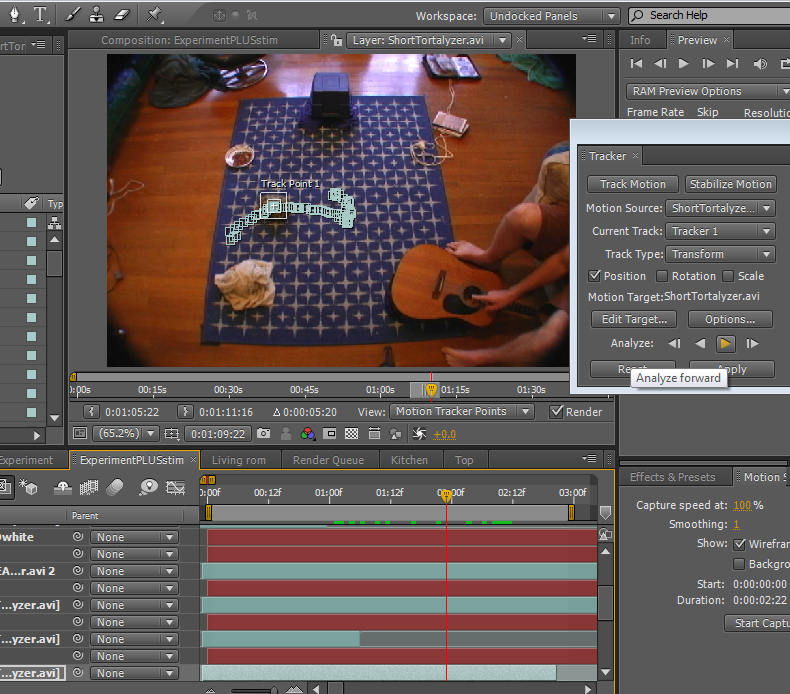Select the Type tool

point(40,15)
